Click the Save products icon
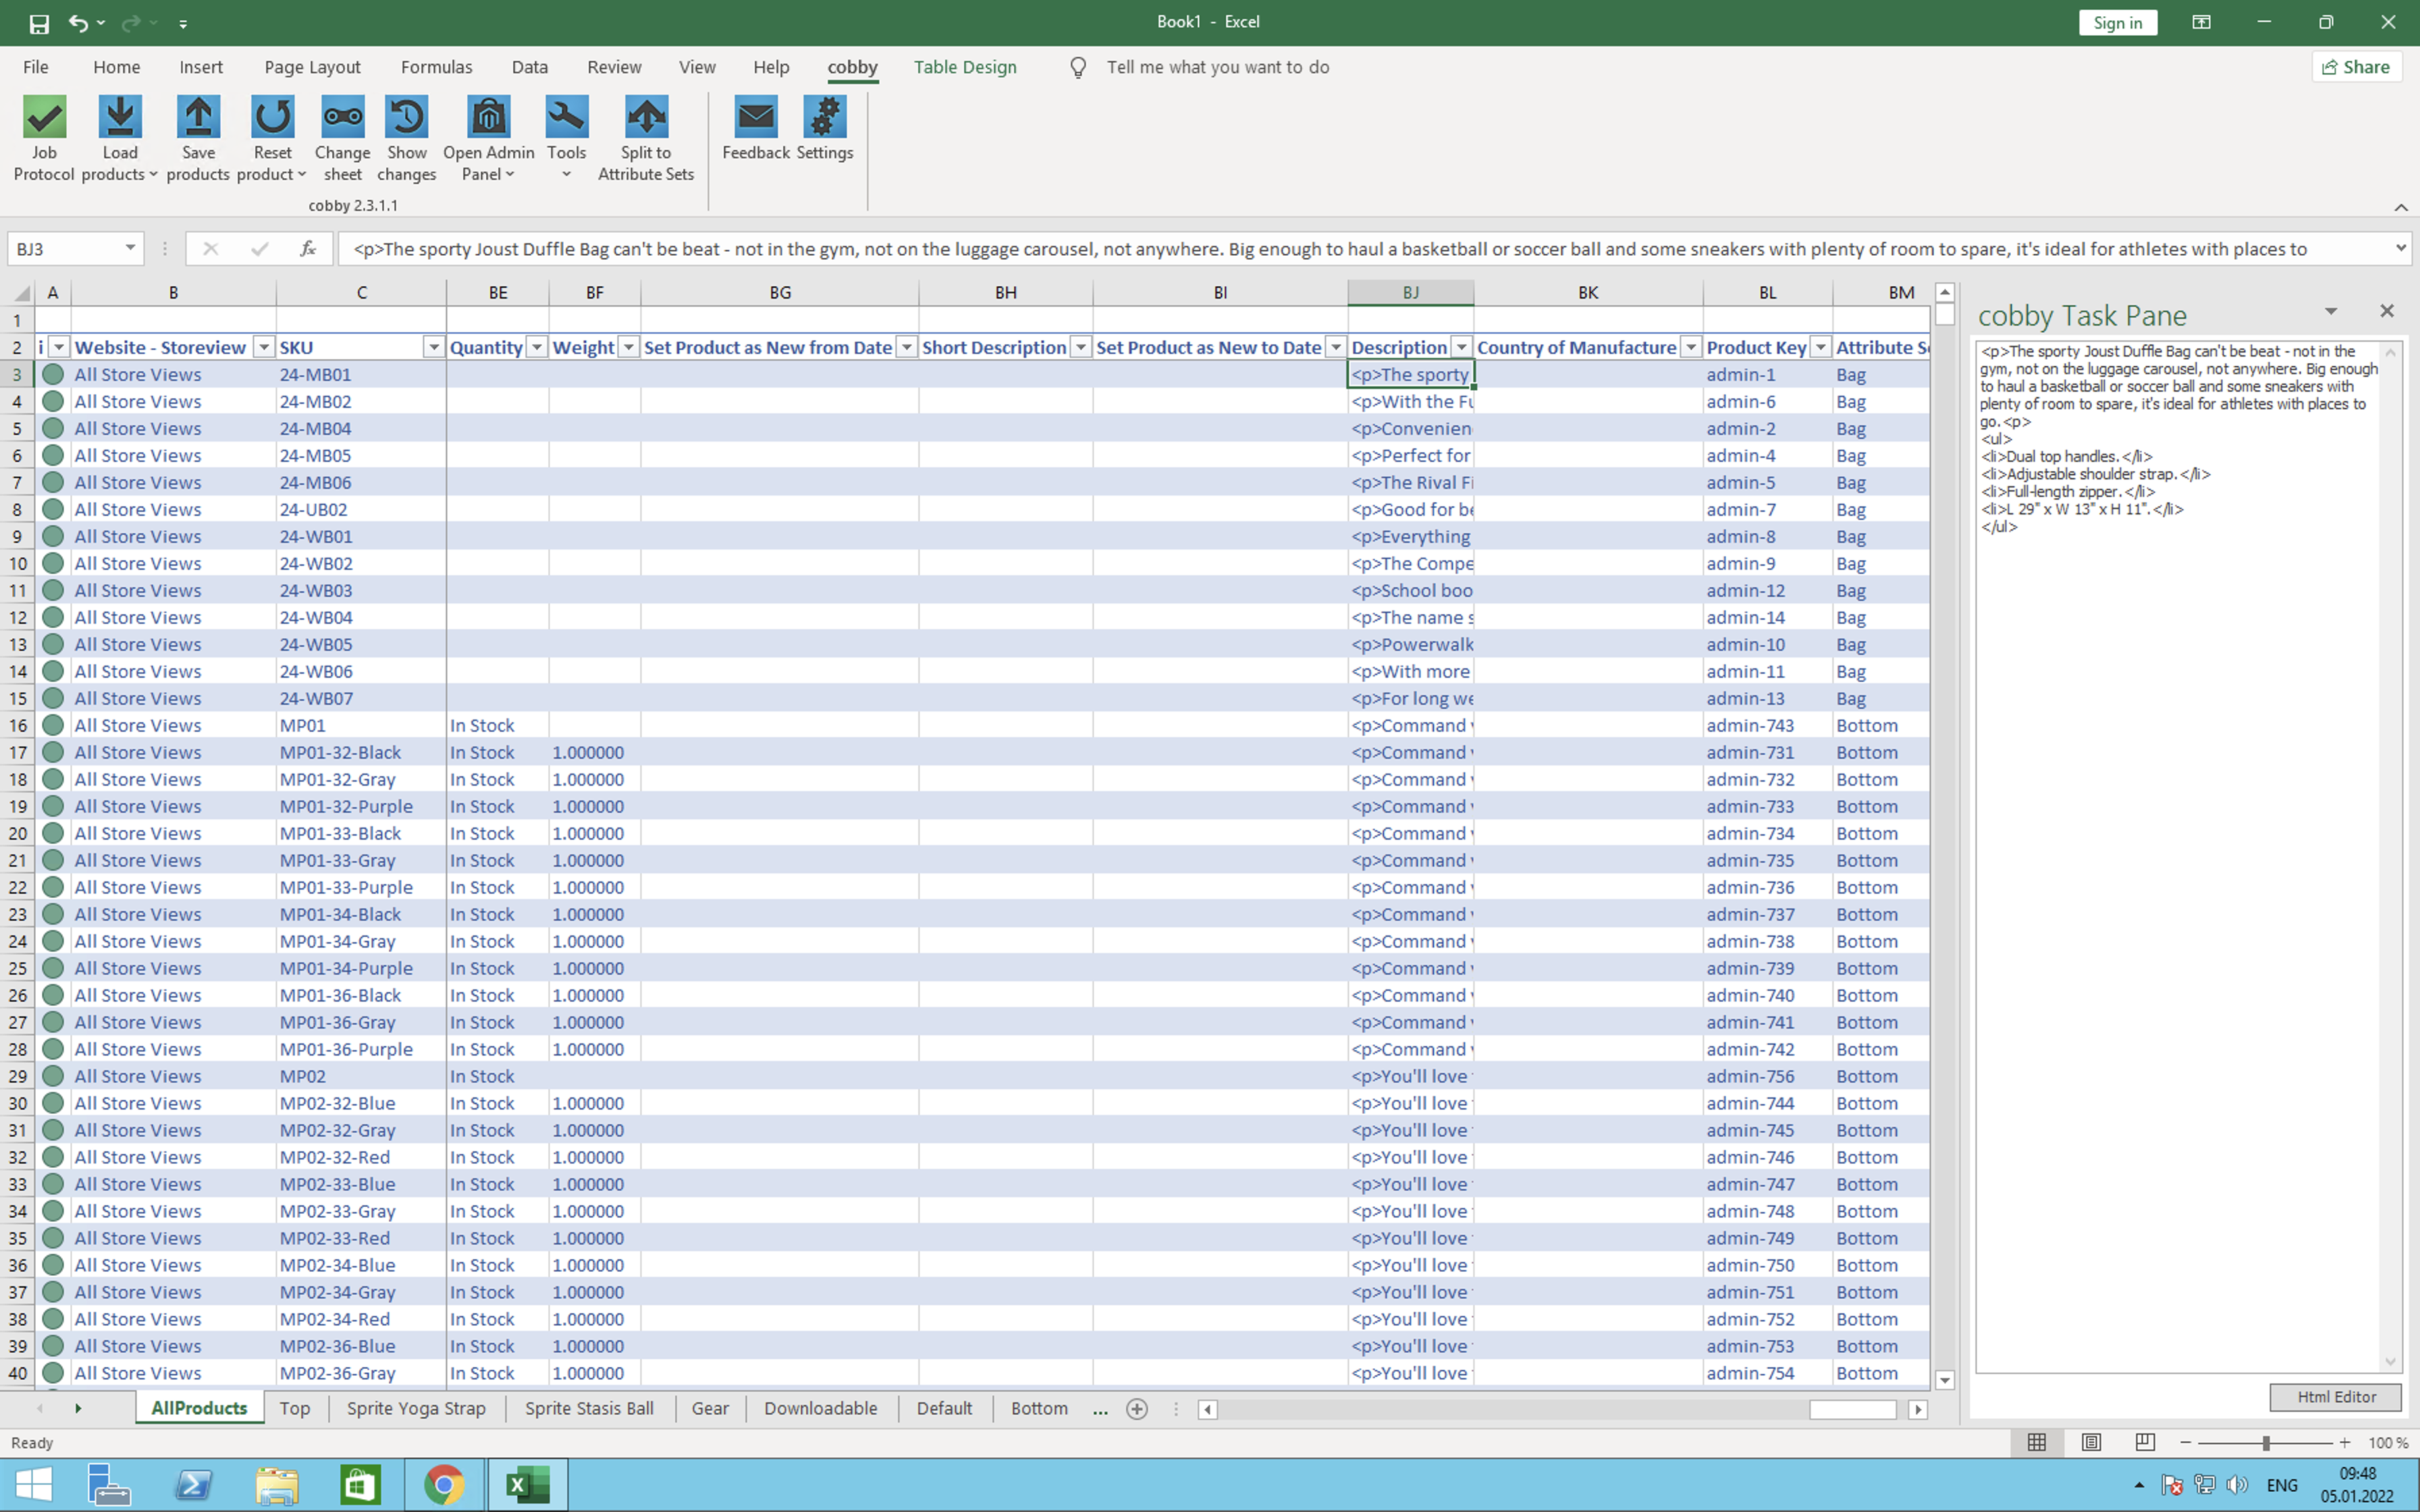Image resolution: width=2420 pixels, height=1512 pixels. (198, 118)
